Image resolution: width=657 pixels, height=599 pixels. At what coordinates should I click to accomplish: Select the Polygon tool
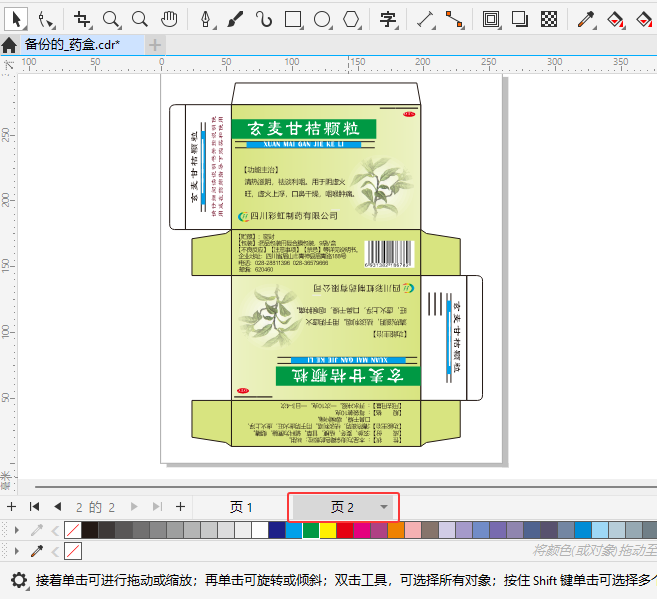tap(352, 19)
